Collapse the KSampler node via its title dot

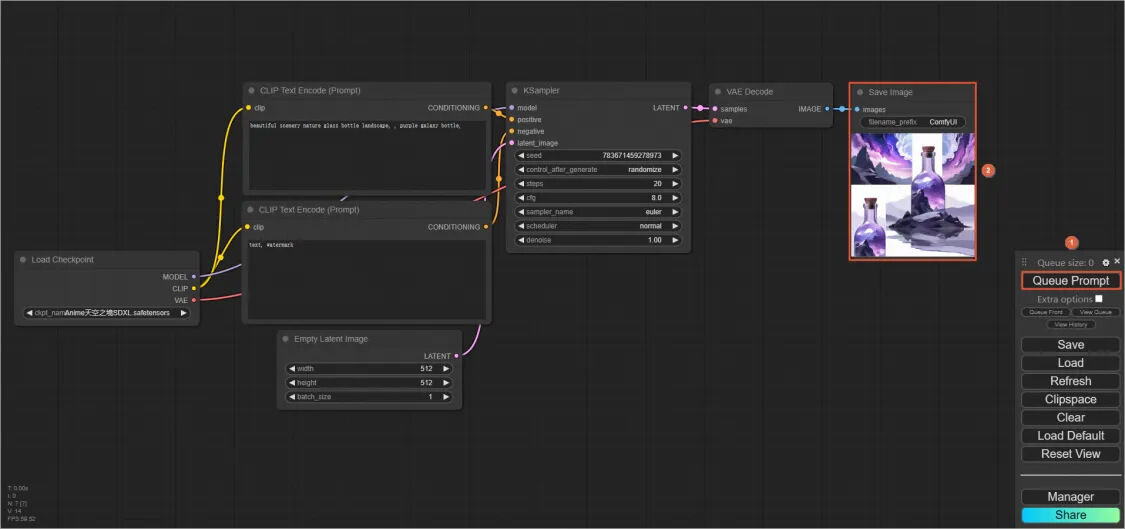coord(514,91)
